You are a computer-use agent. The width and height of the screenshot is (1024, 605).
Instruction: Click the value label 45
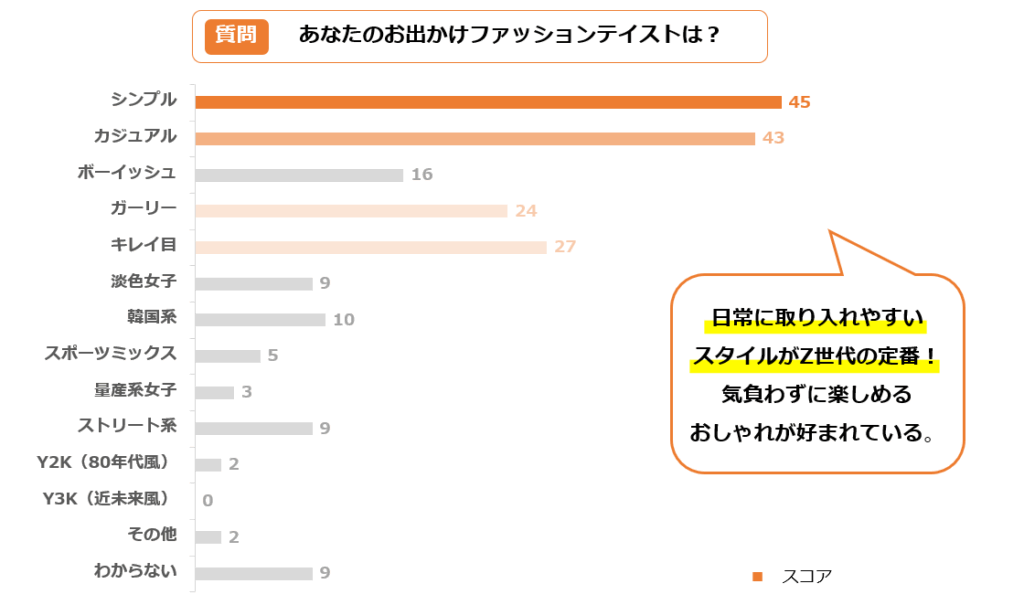[x=799, y=102]
